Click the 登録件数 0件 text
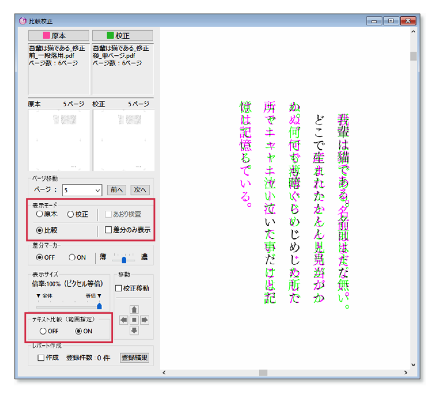442x393 pixels. [88, 358]
